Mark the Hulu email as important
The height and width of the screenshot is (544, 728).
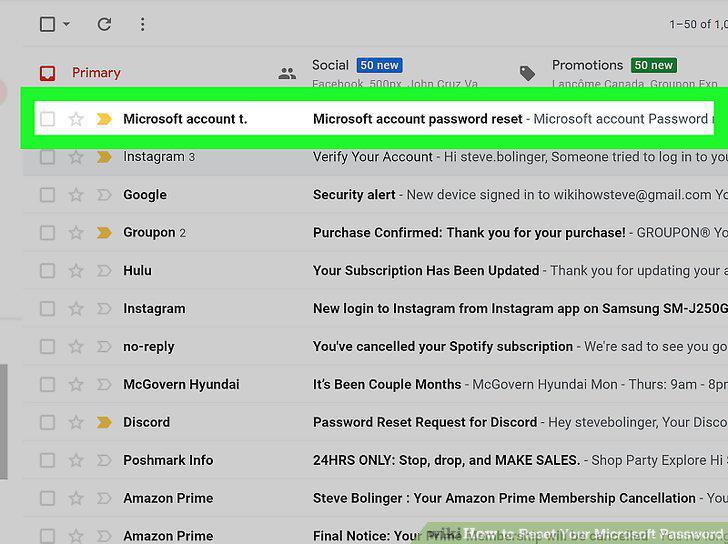click(104, 271)
